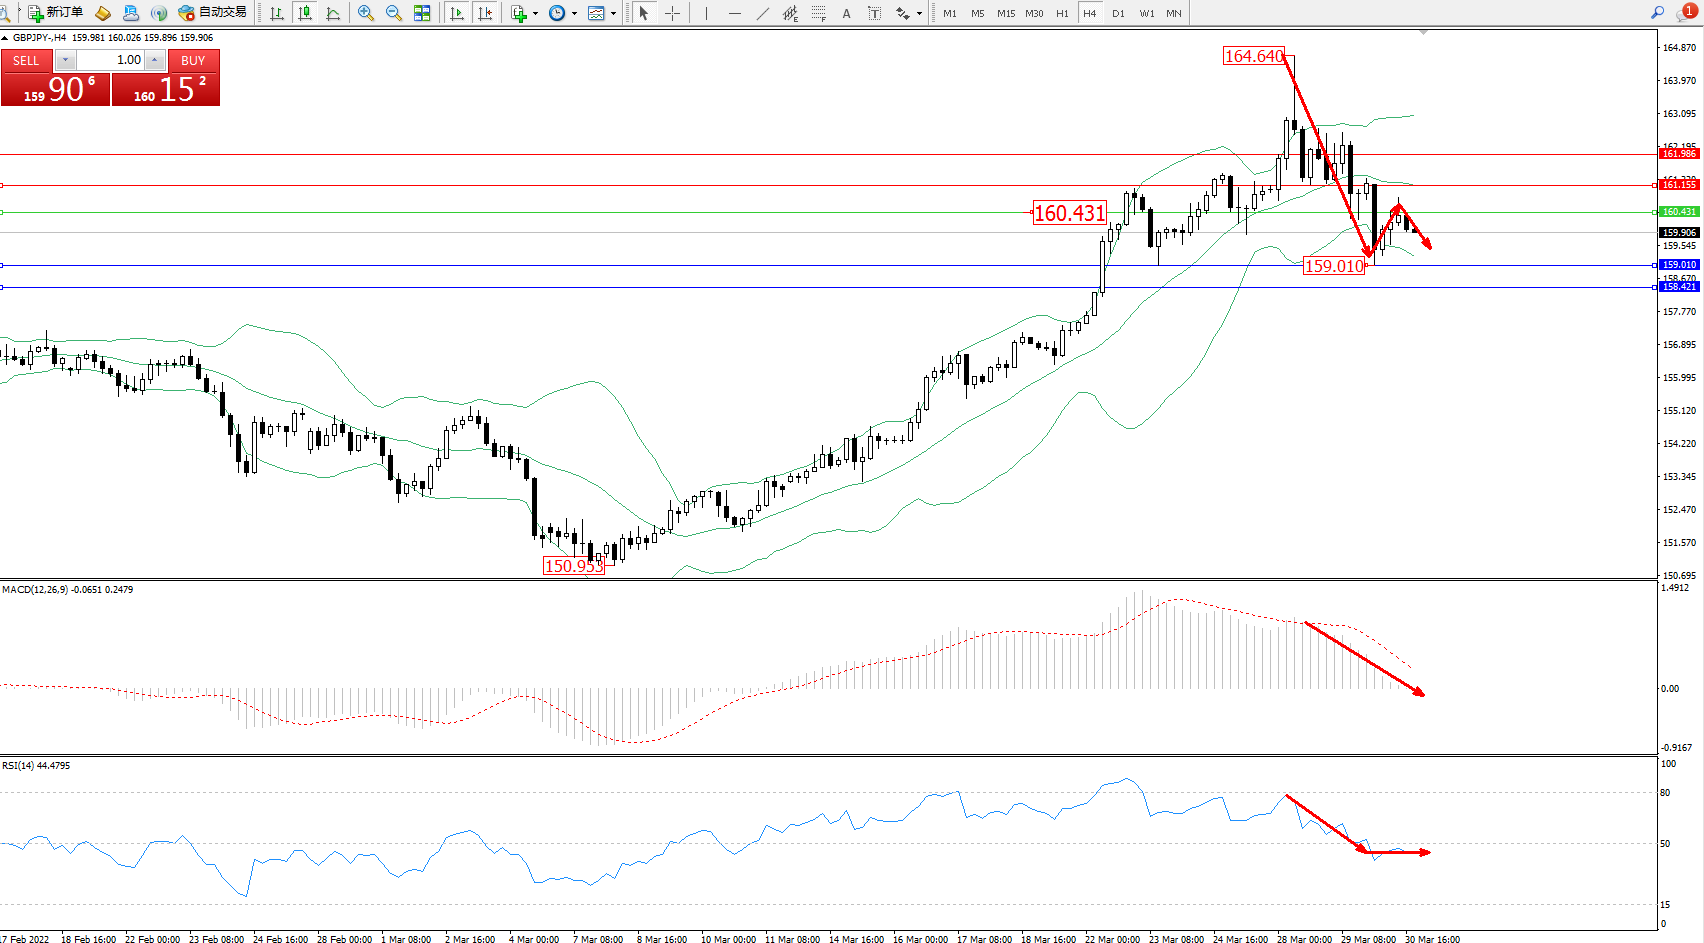Image resolution: width=1704 pixels, height=943 pixels.
Task: Select the crosshair tool
Action: point(673,13)
